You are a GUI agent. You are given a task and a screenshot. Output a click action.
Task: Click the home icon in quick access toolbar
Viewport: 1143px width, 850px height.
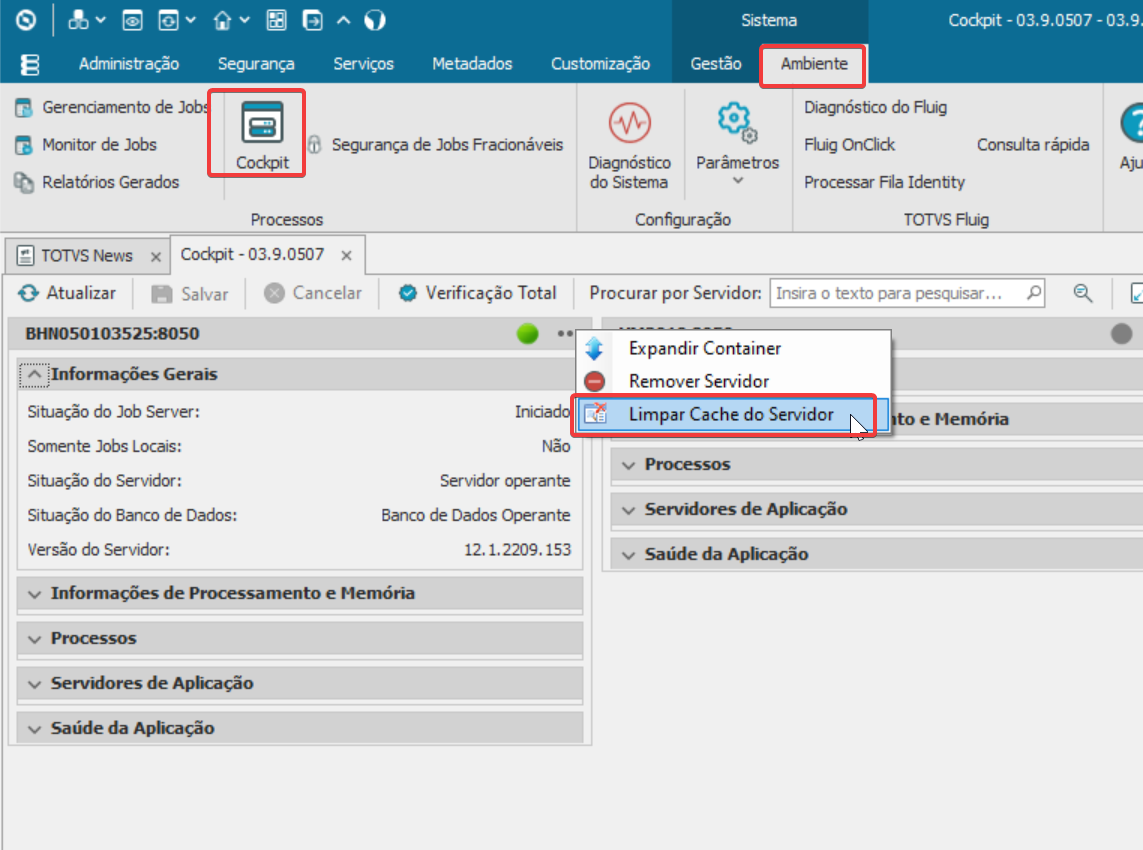pyautogui.click(x=222, y=20)
